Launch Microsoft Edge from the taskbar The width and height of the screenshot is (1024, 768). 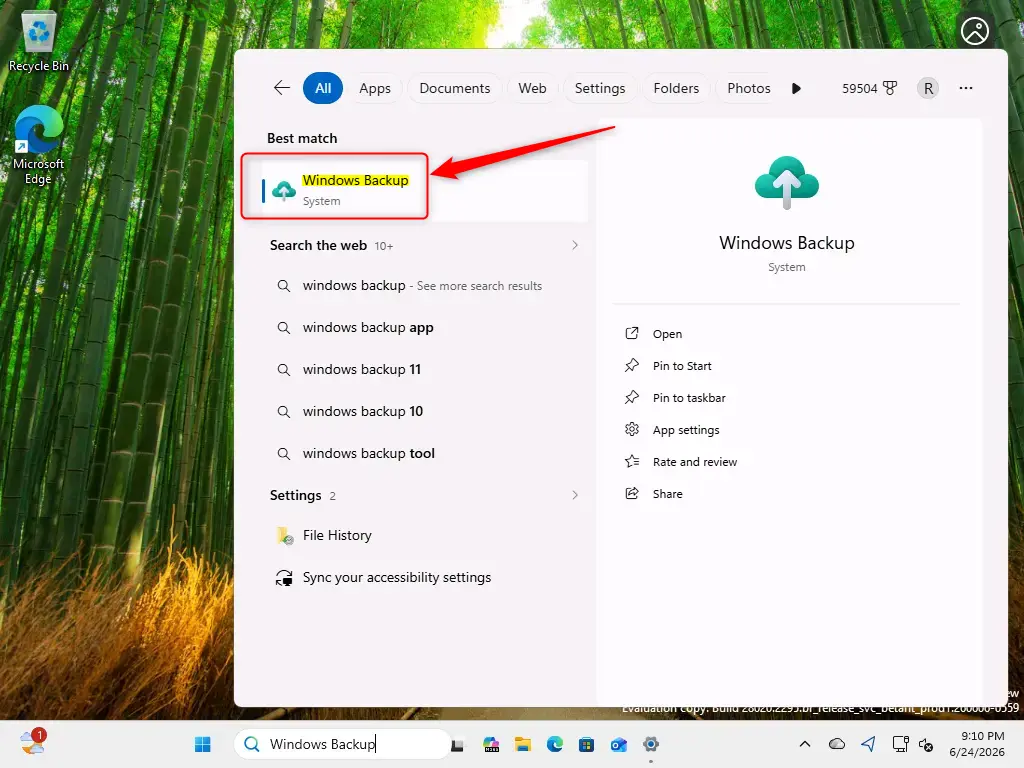coord(554,744)
